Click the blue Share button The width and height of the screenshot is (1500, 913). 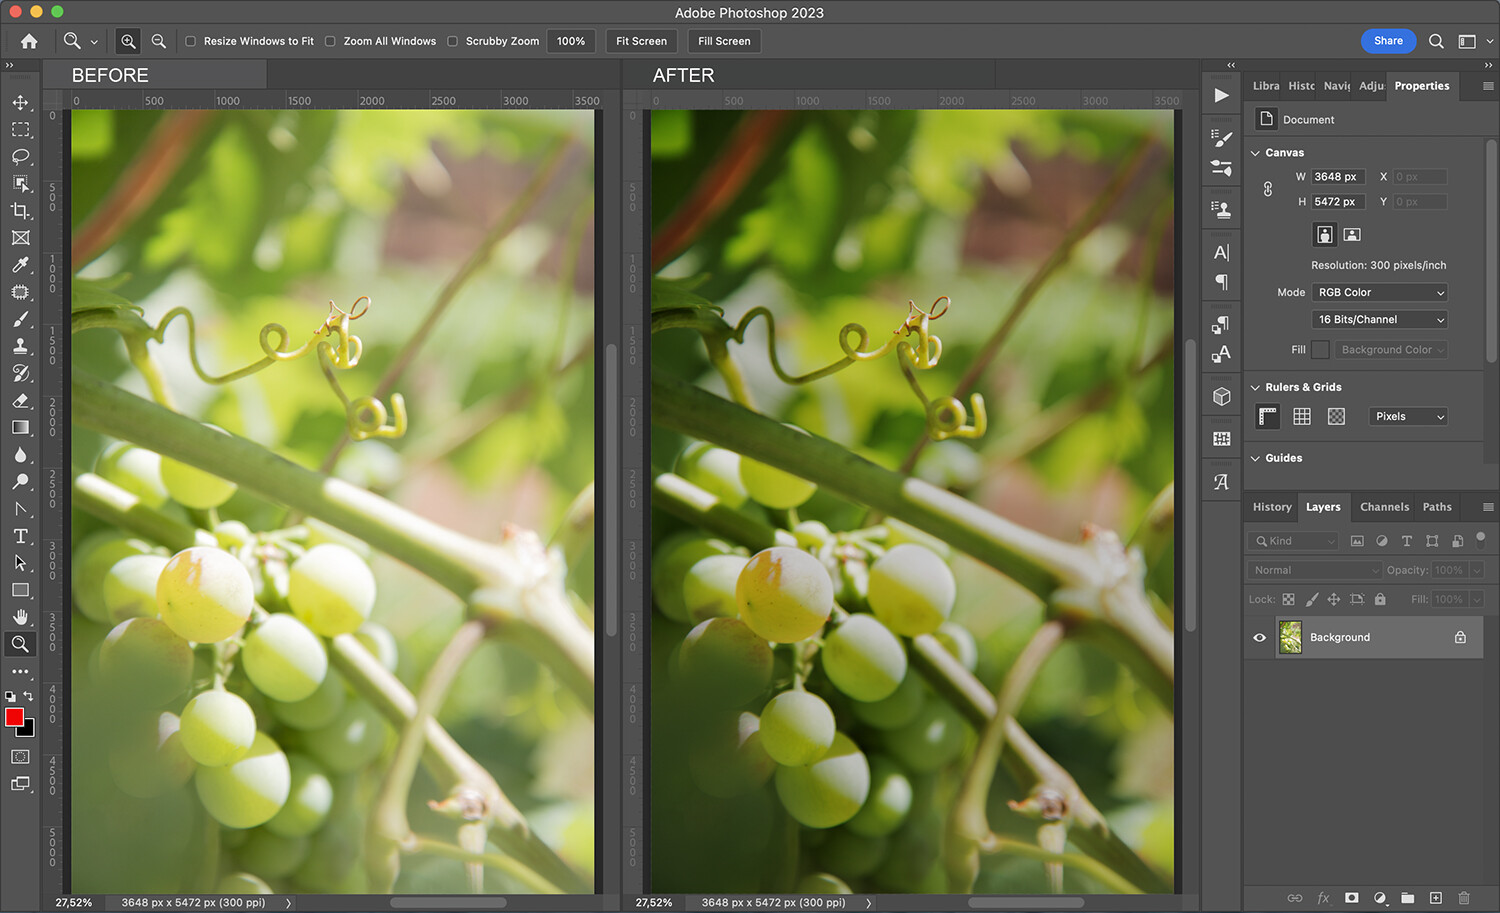coord(1388,41)
